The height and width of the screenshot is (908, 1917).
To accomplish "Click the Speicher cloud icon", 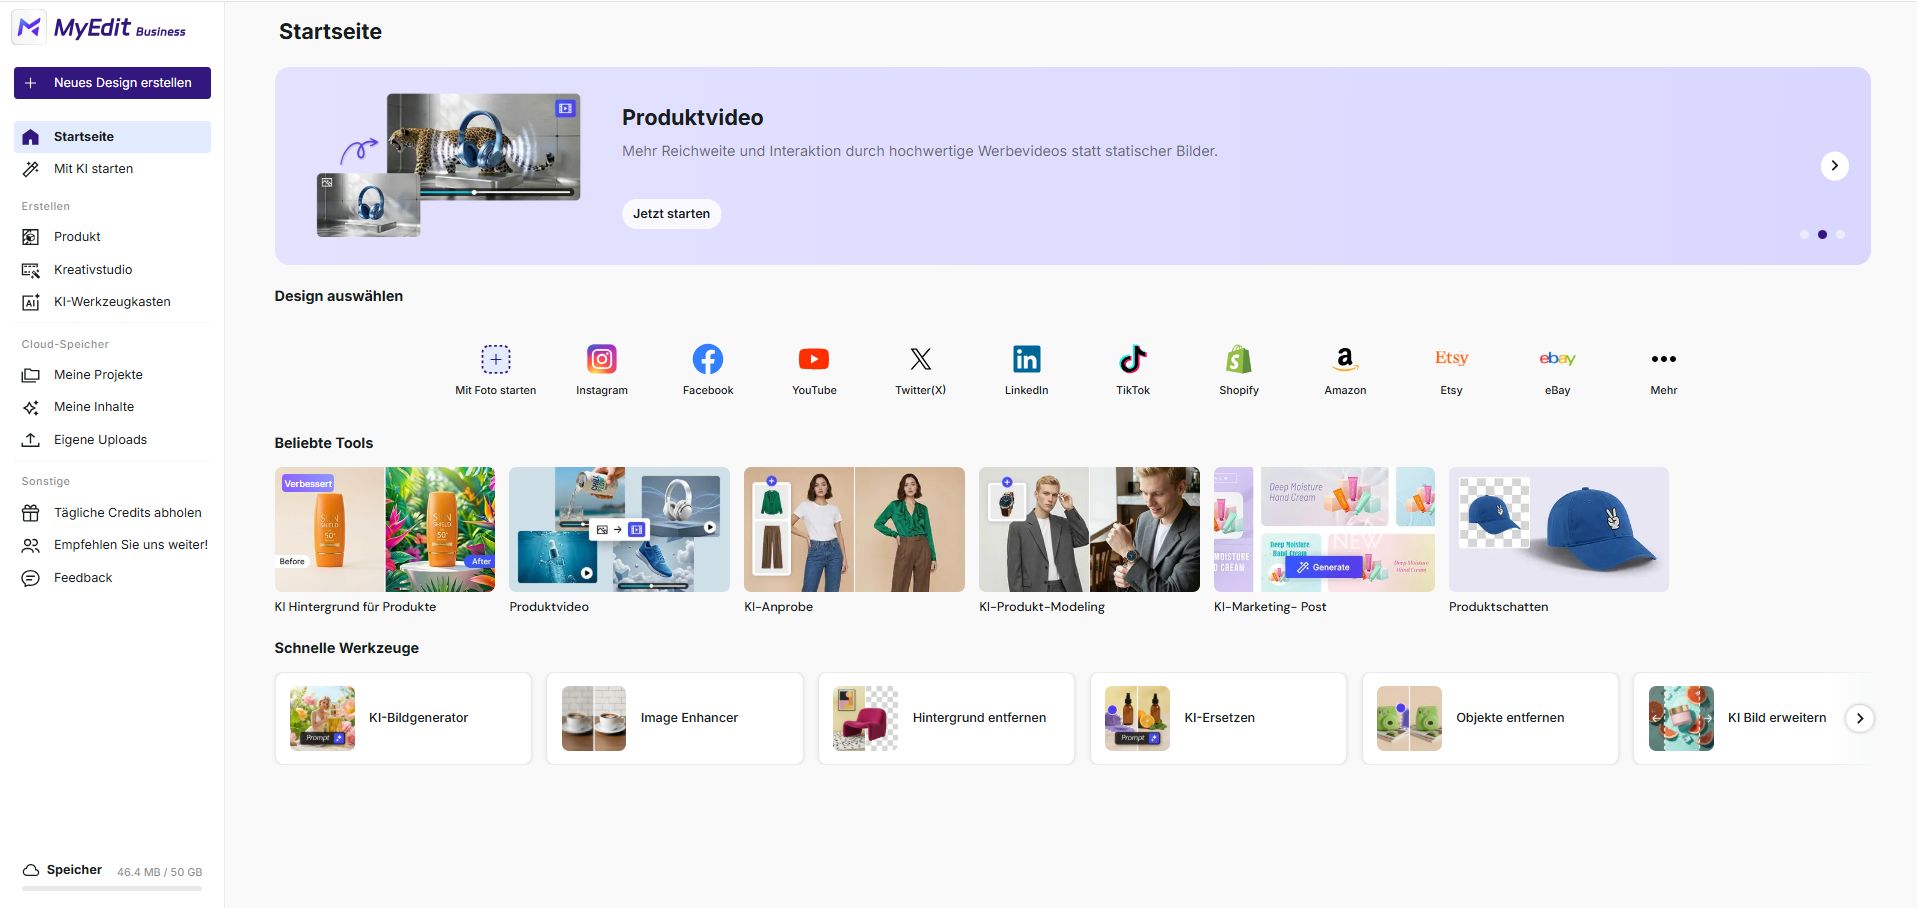I will [x=31, y=870].
